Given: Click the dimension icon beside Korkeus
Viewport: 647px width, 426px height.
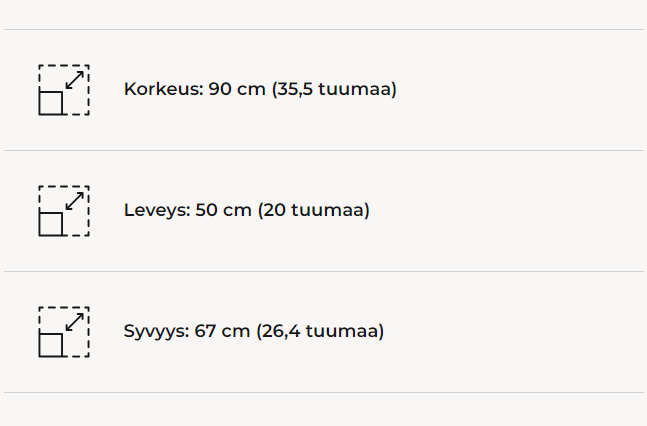Looking at the screenshot, I should coord(64,90).
